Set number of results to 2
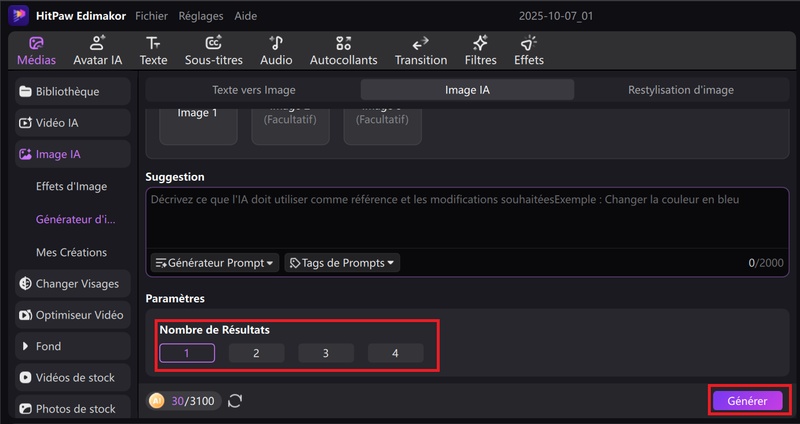Viewport: 800px width, 424px height. pyautogui.click(x=256, y=353)
